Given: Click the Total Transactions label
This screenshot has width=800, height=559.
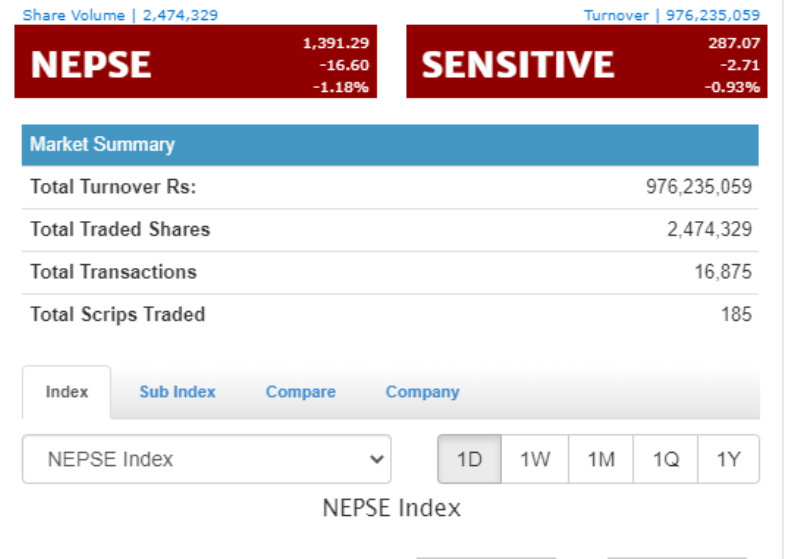Looking at the screenshot, I should pos(113,272).
